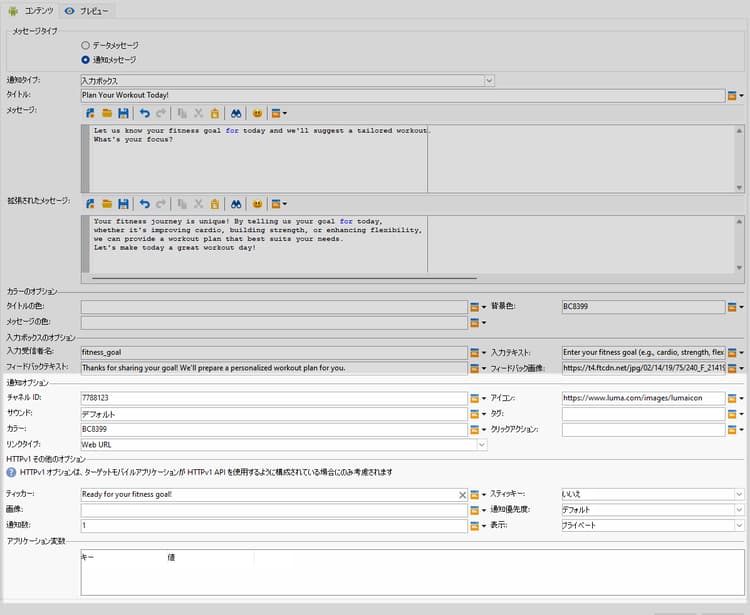Click personalization icon next to 通知数 field
Viewport: 750px width, 615px height.
point(474,526)
